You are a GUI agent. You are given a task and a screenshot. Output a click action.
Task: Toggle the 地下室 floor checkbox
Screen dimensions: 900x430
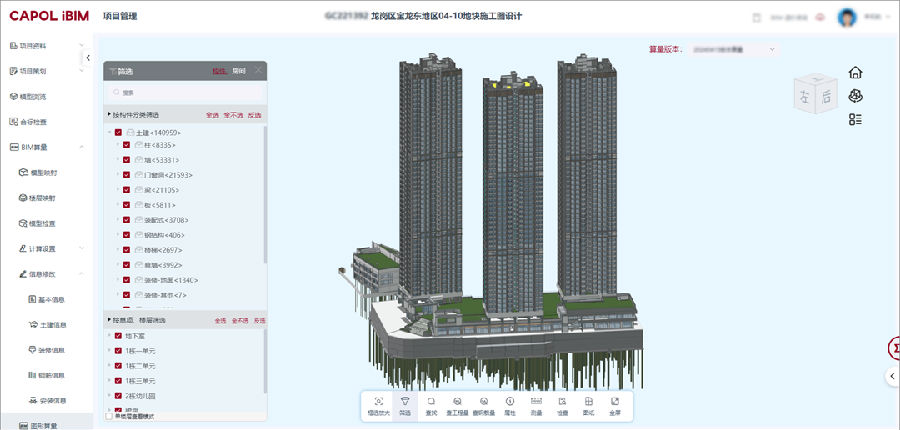coord(118,336)
